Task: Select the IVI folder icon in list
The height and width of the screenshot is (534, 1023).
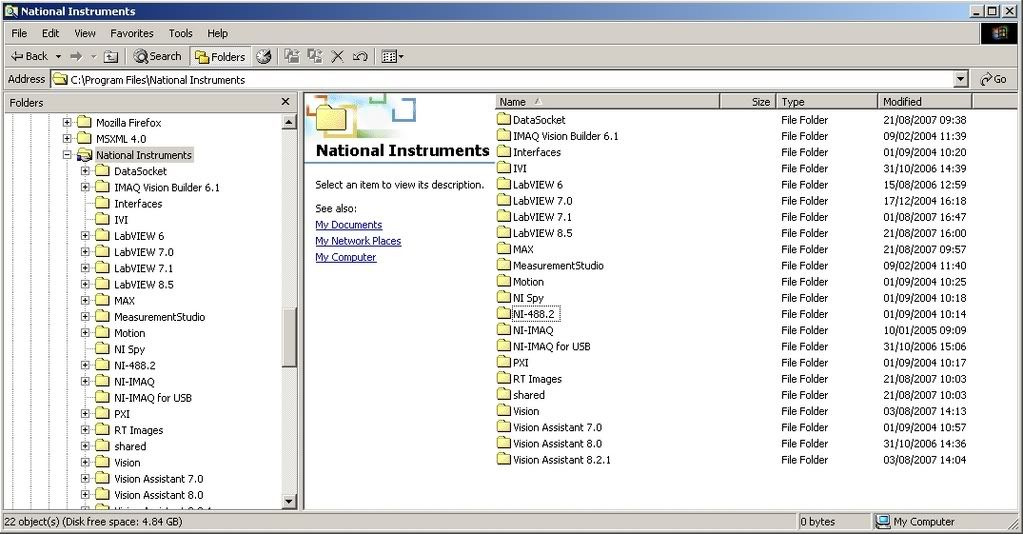Action: (x=503, y=168)
